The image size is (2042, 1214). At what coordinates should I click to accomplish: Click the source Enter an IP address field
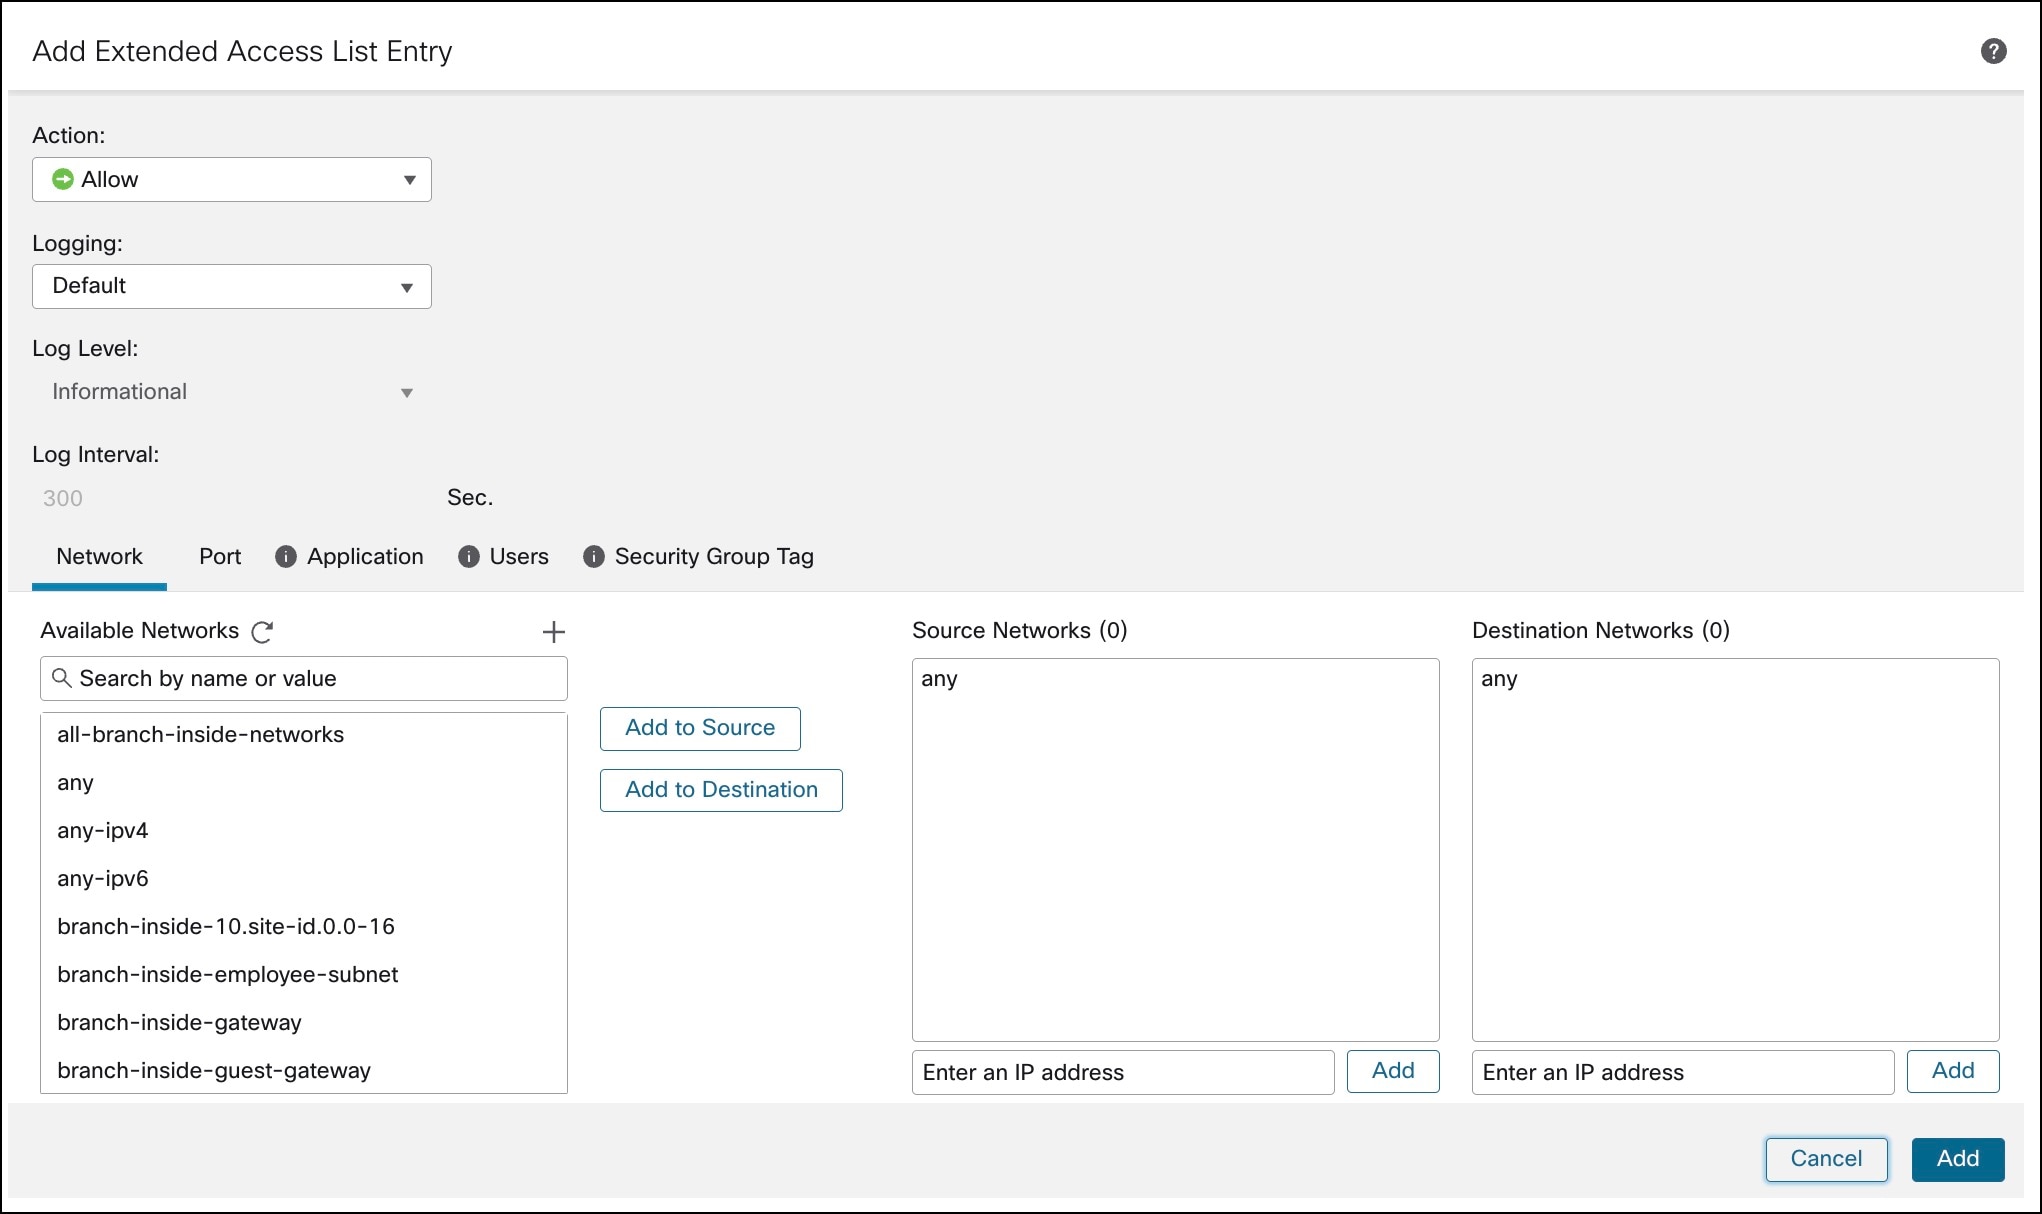1122,1072
